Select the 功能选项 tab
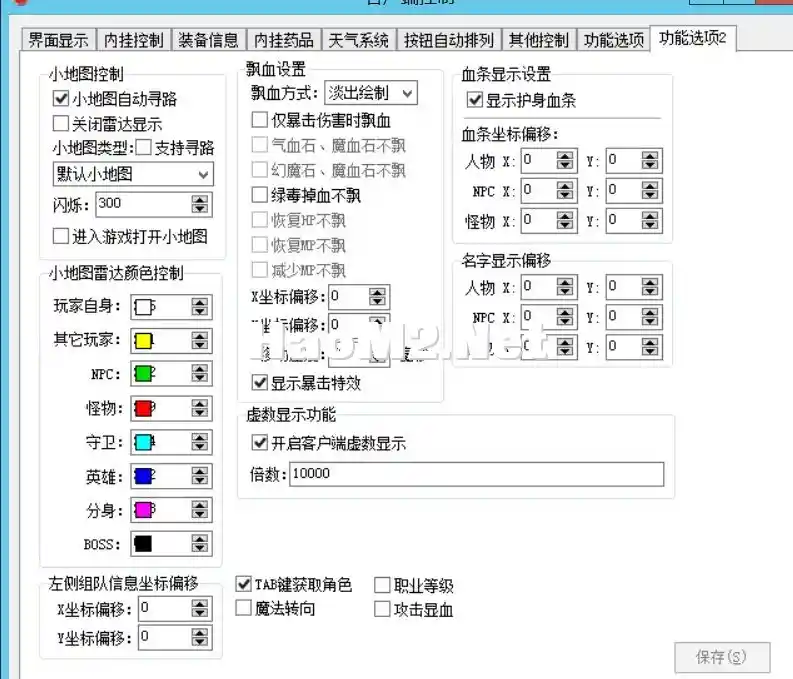 [x=614, y=40]
